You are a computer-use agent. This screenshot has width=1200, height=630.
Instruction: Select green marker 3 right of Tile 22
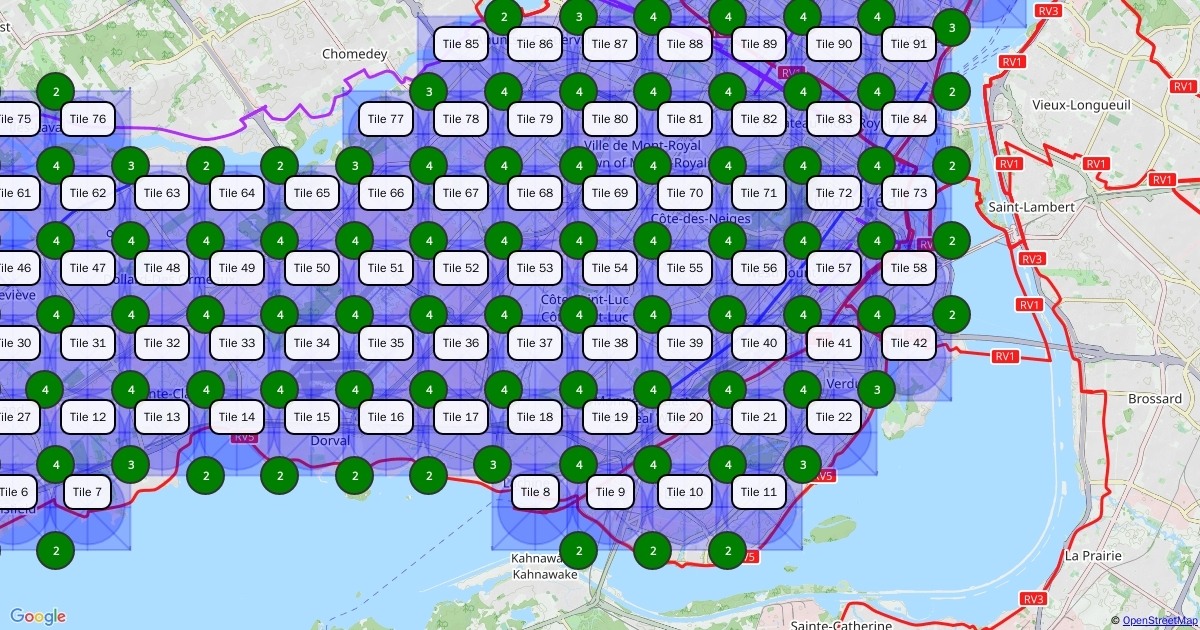877,389
